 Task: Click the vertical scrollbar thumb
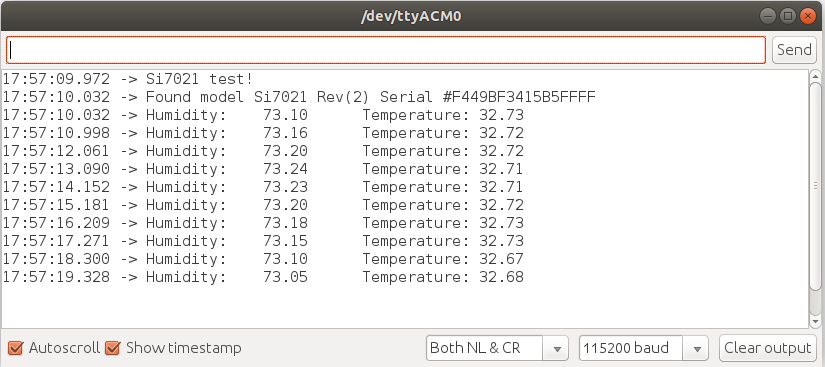tap(816, 186)
